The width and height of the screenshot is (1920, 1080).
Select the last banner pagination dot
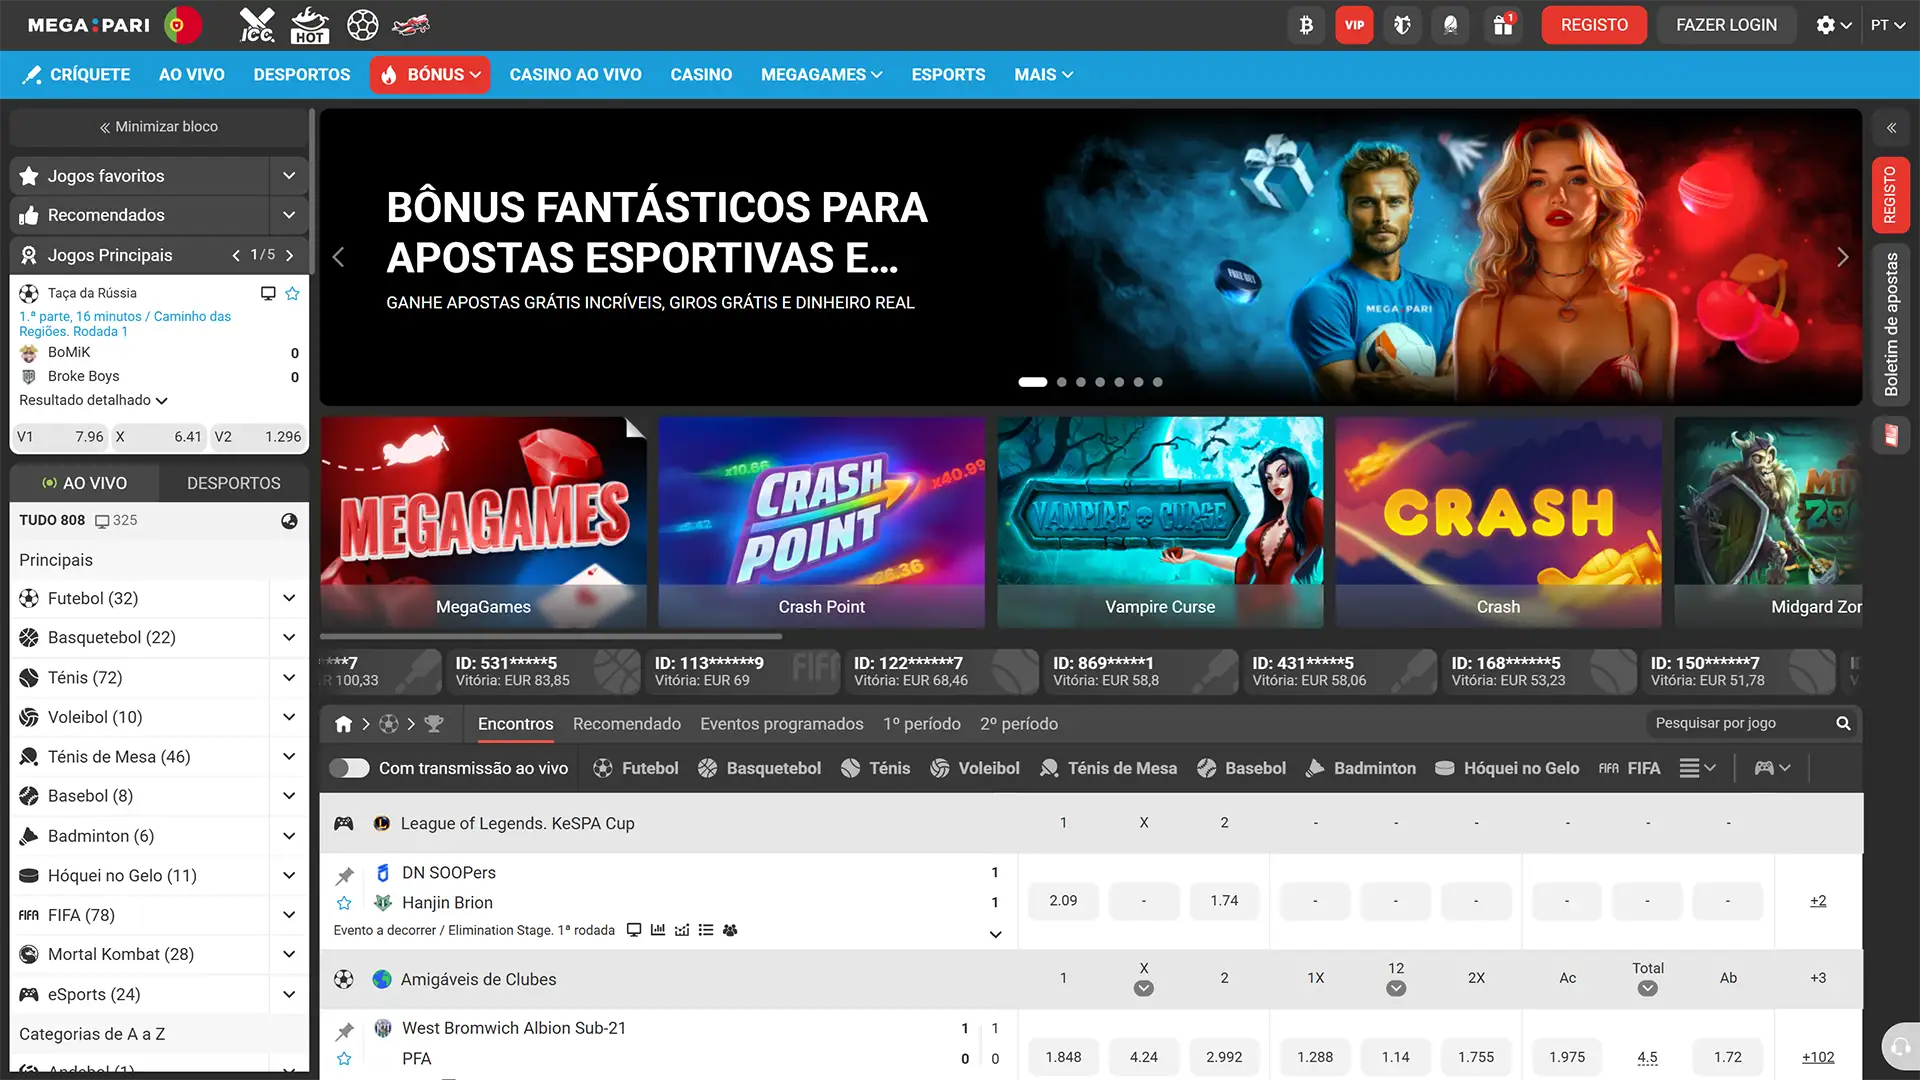pyautogui.click(x=1157, y=383)
